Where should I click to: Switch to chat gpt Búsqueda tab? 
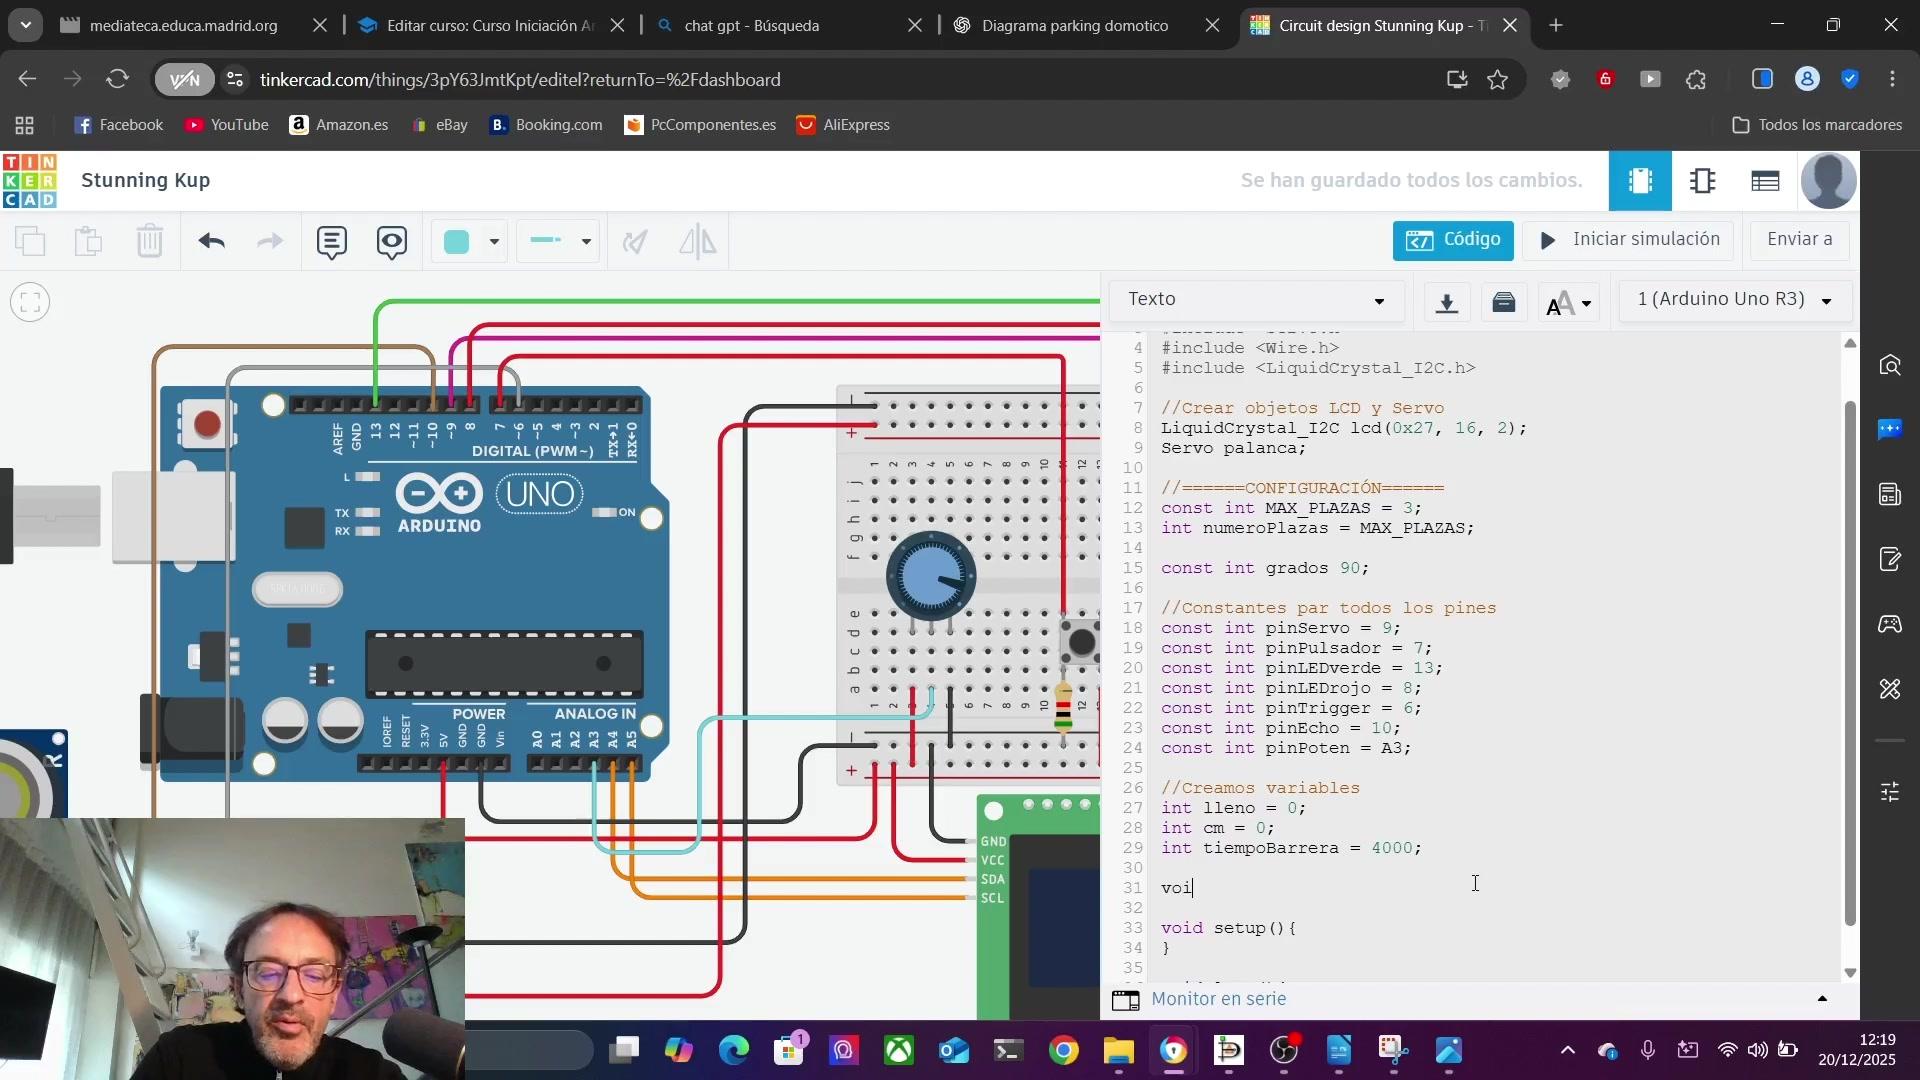751,26
